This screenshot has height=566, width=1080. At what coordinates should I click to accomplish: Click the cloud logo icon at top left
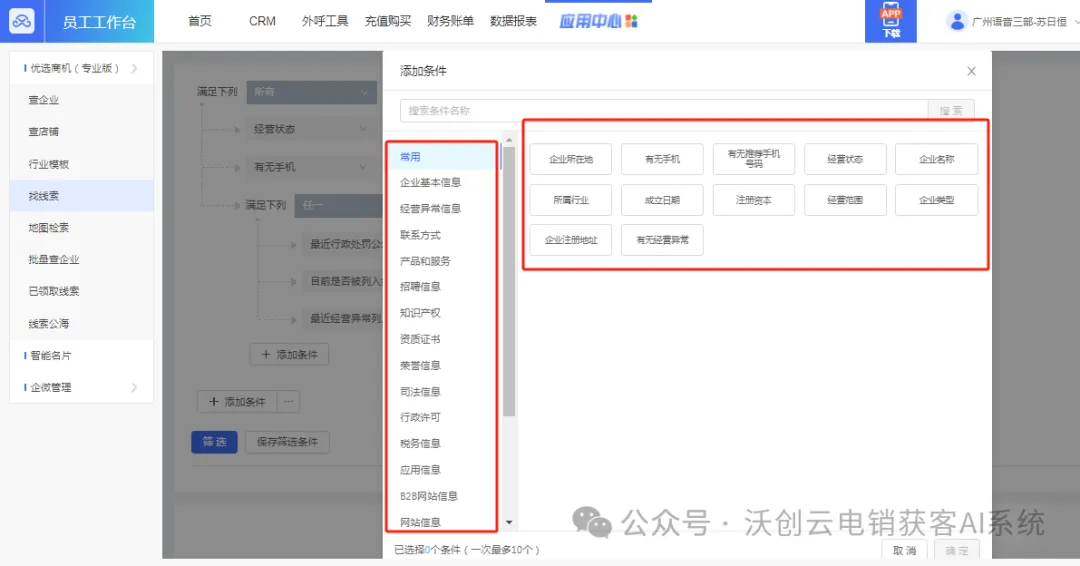coord(22,21)
